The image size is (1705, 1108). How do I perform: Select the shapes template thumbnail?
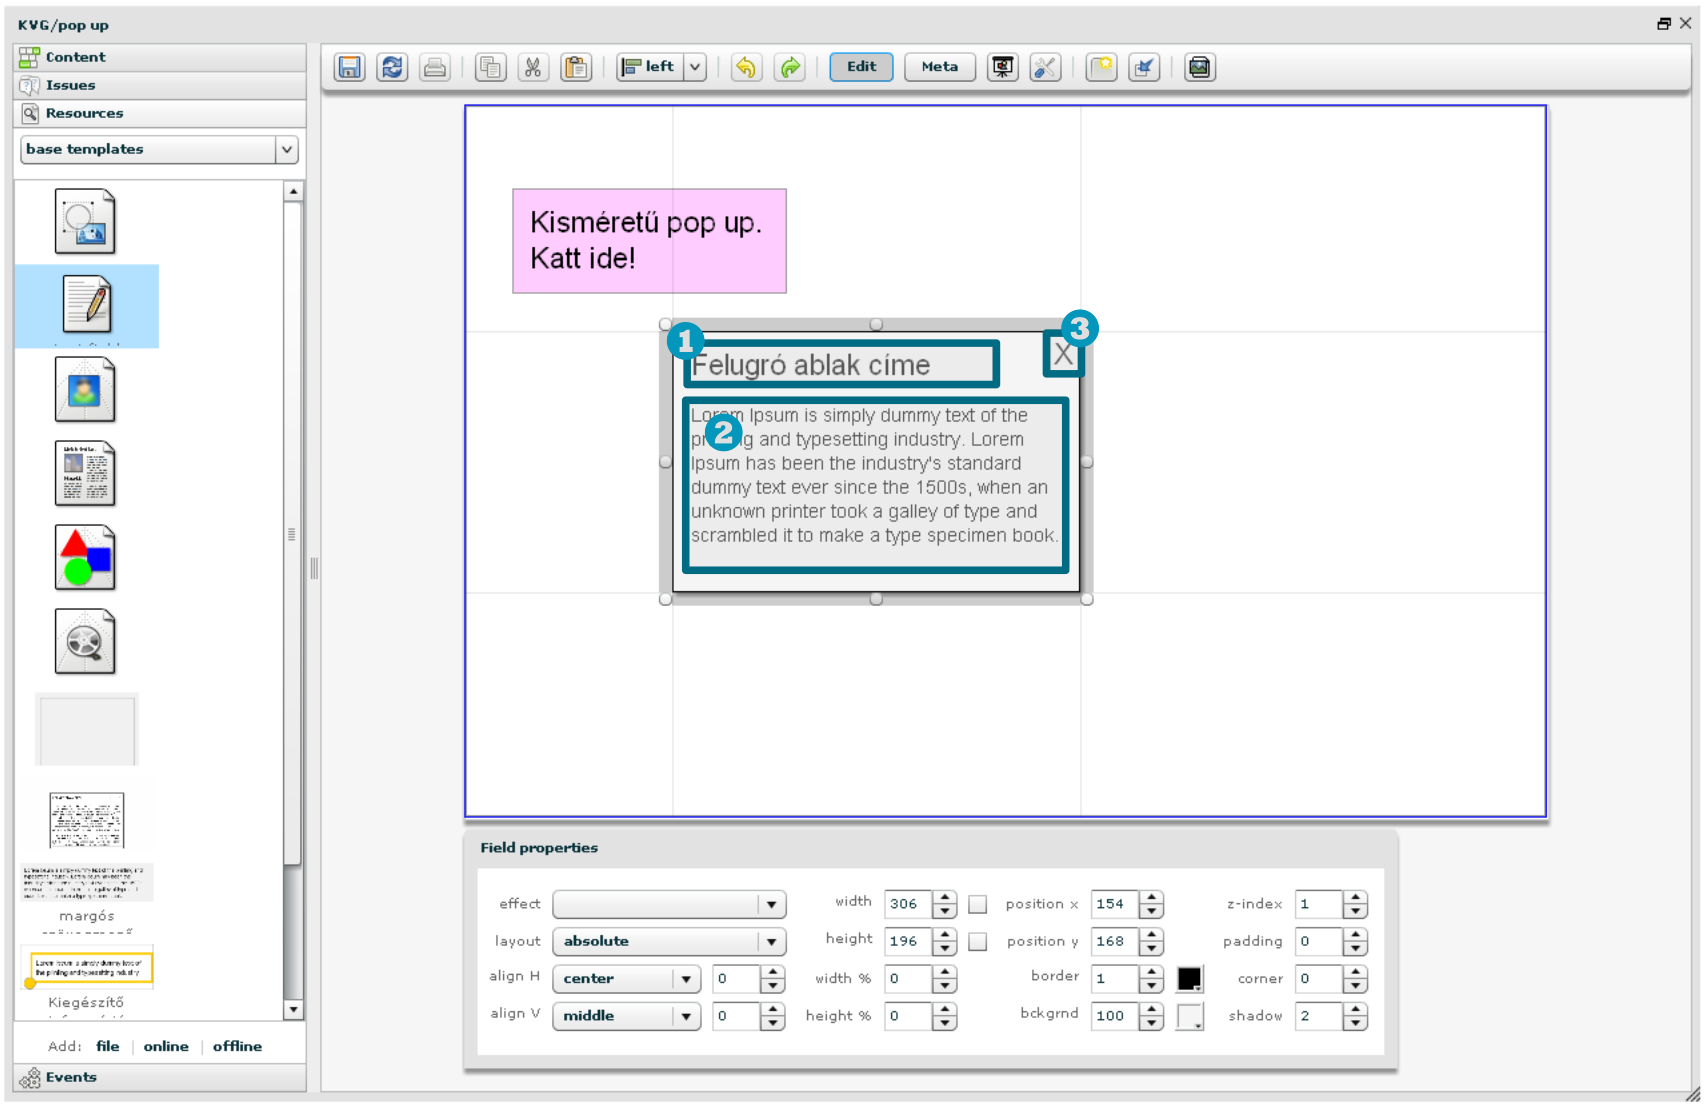[x=85, y=557]
